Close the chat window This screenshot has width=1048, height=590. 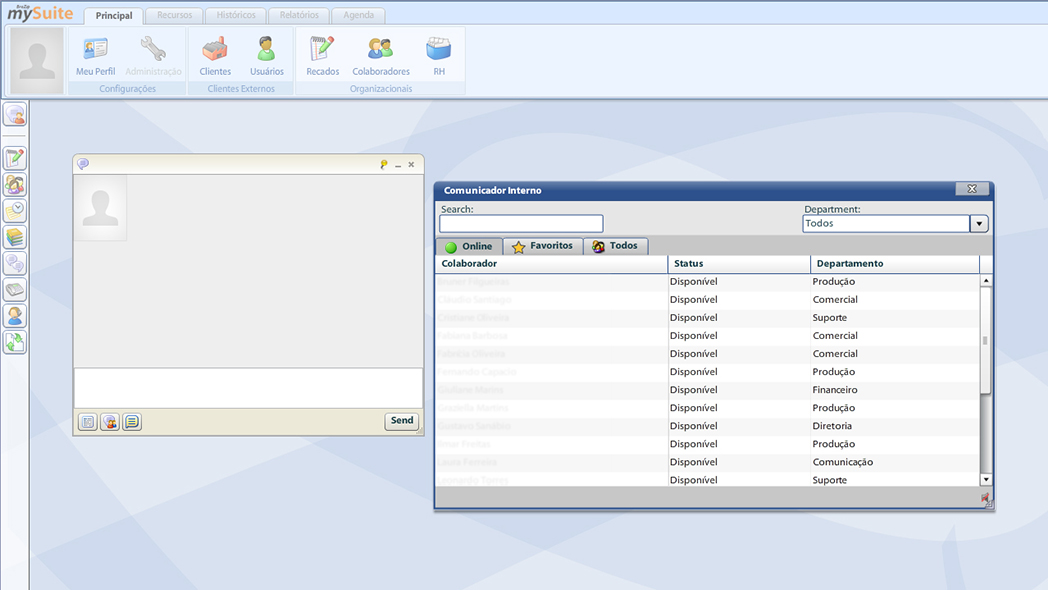(x=411, y=164)
